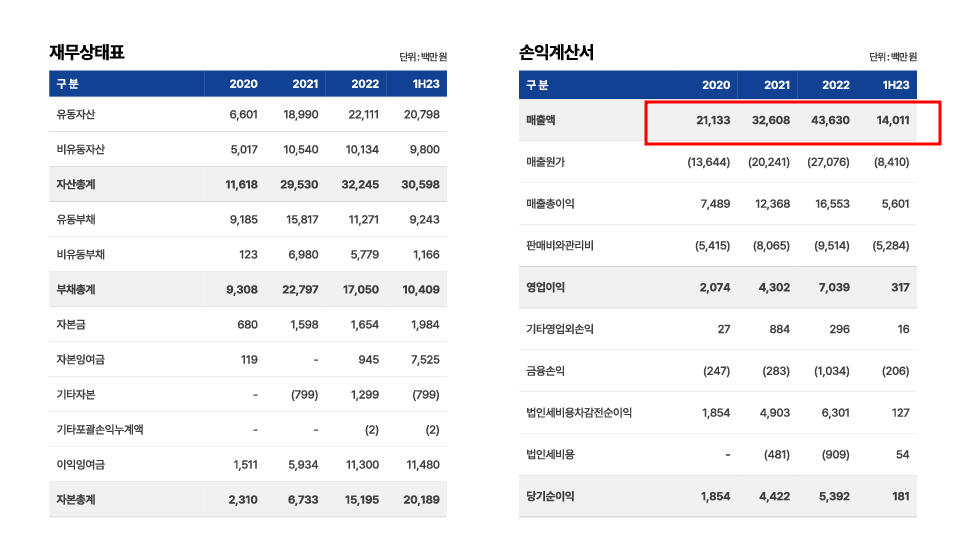Select the 이익잉여금 row label
The width and height of the screenshot is (971, 553).
[x=81, y=464]
